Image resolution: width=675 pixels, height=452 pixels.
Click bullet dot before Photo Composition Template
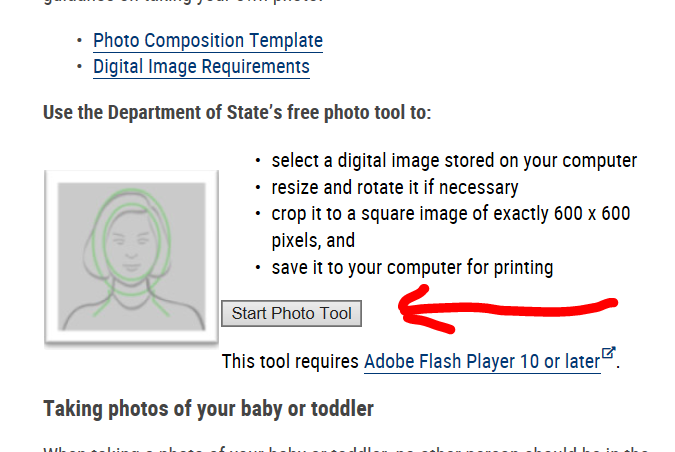(79, 40)
